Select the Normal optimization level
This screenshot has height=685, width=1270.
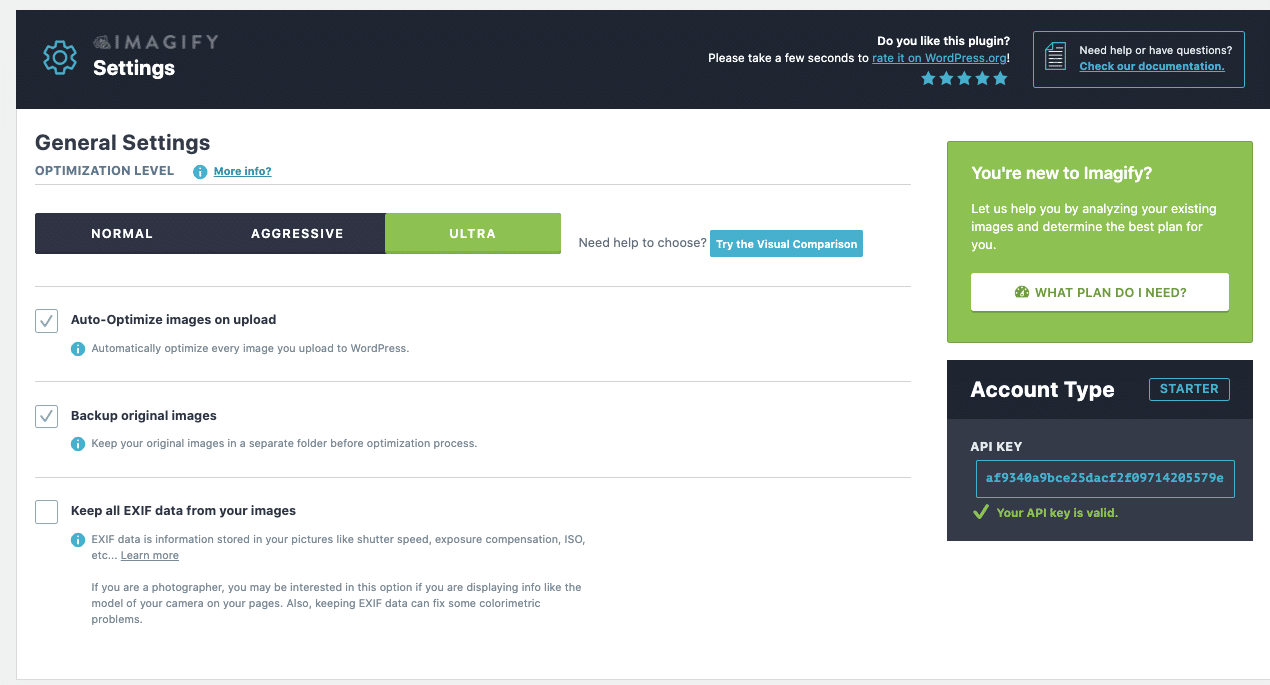[x=122, y=233]
